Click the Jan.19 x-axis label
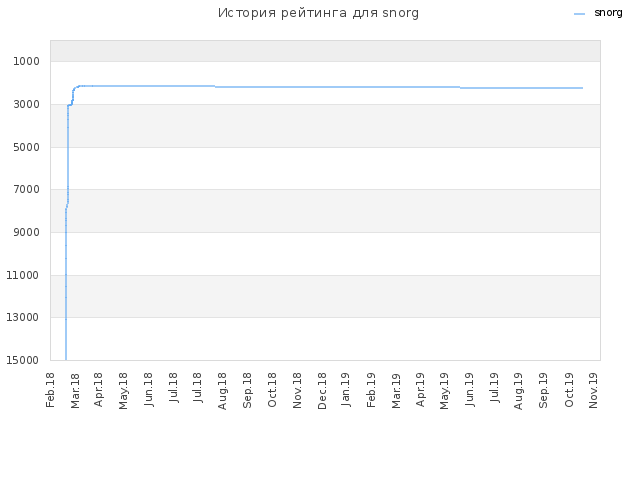This screenshot has height=480, width=640. (346, 390)
